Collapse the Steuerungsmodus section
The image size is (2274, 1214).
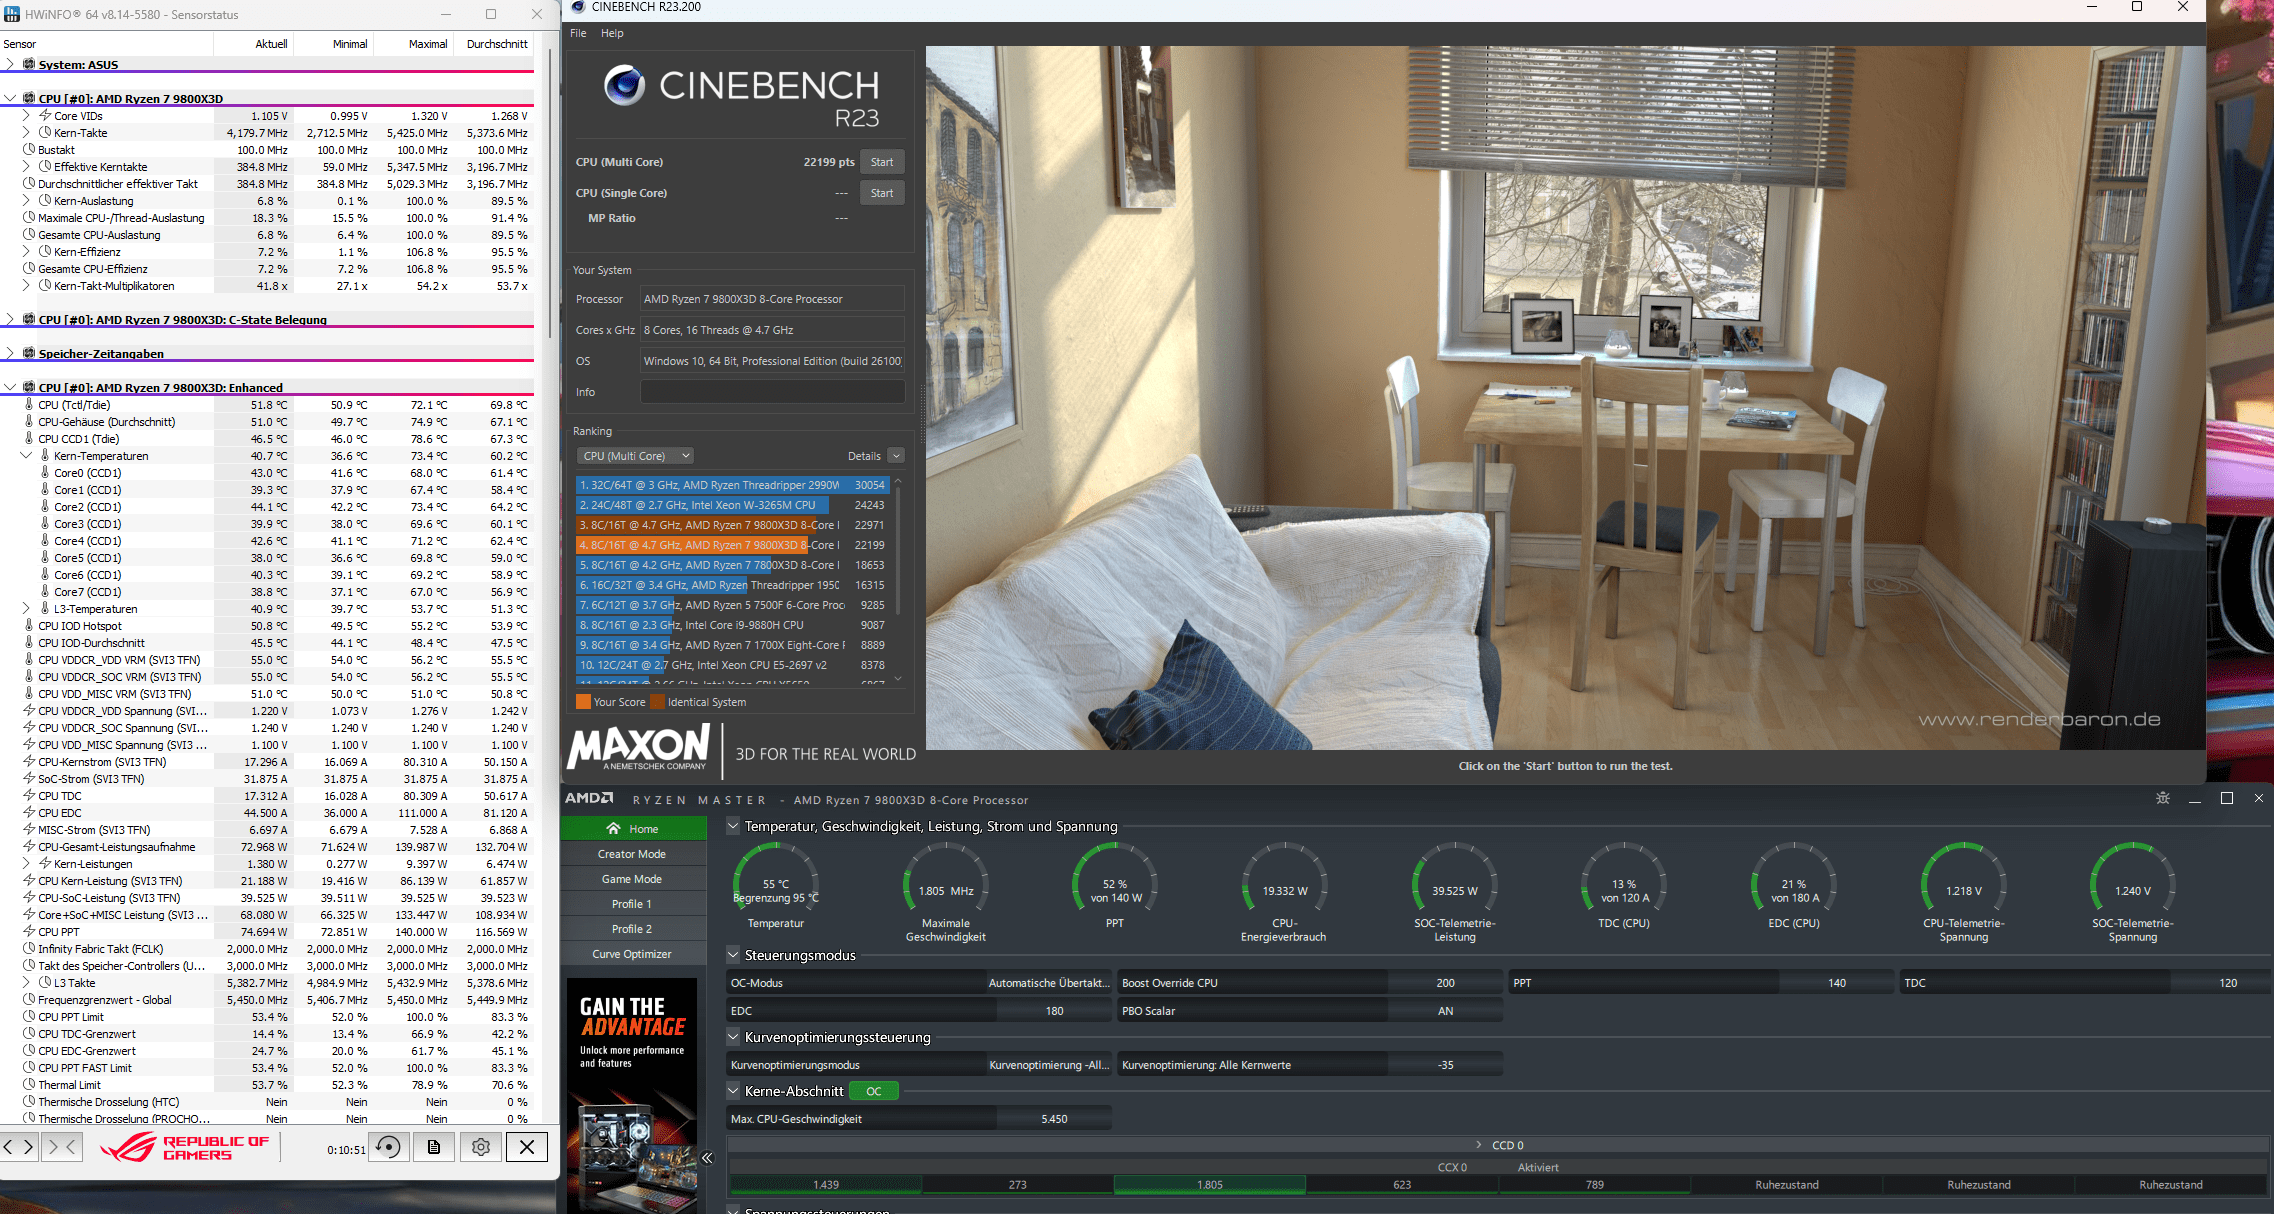tap(733, 955)
